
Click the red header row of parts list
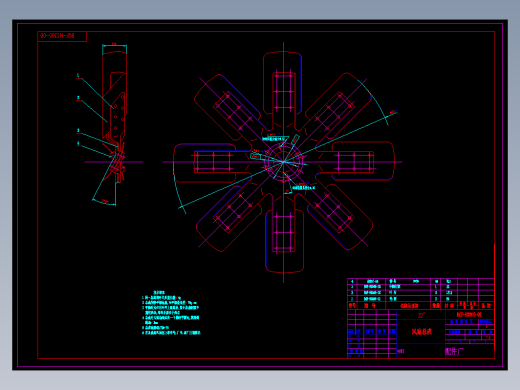[x=421, y=305]
